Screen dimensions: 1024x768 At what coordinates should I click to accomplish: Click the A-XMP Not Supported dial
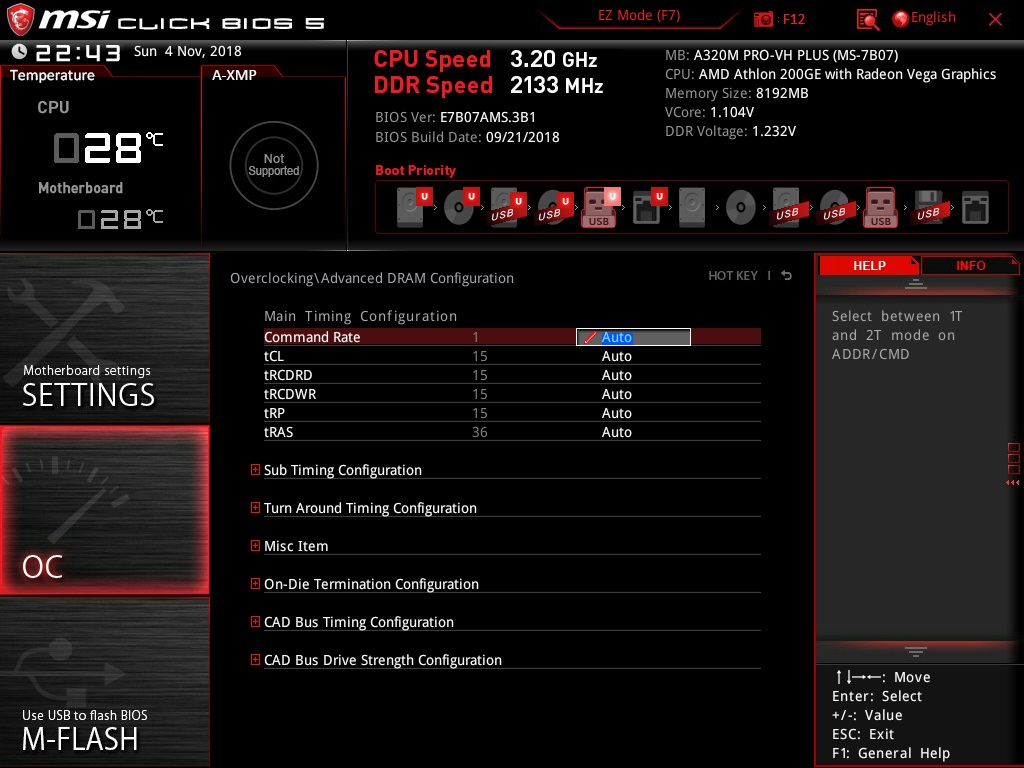click(274, 165)
